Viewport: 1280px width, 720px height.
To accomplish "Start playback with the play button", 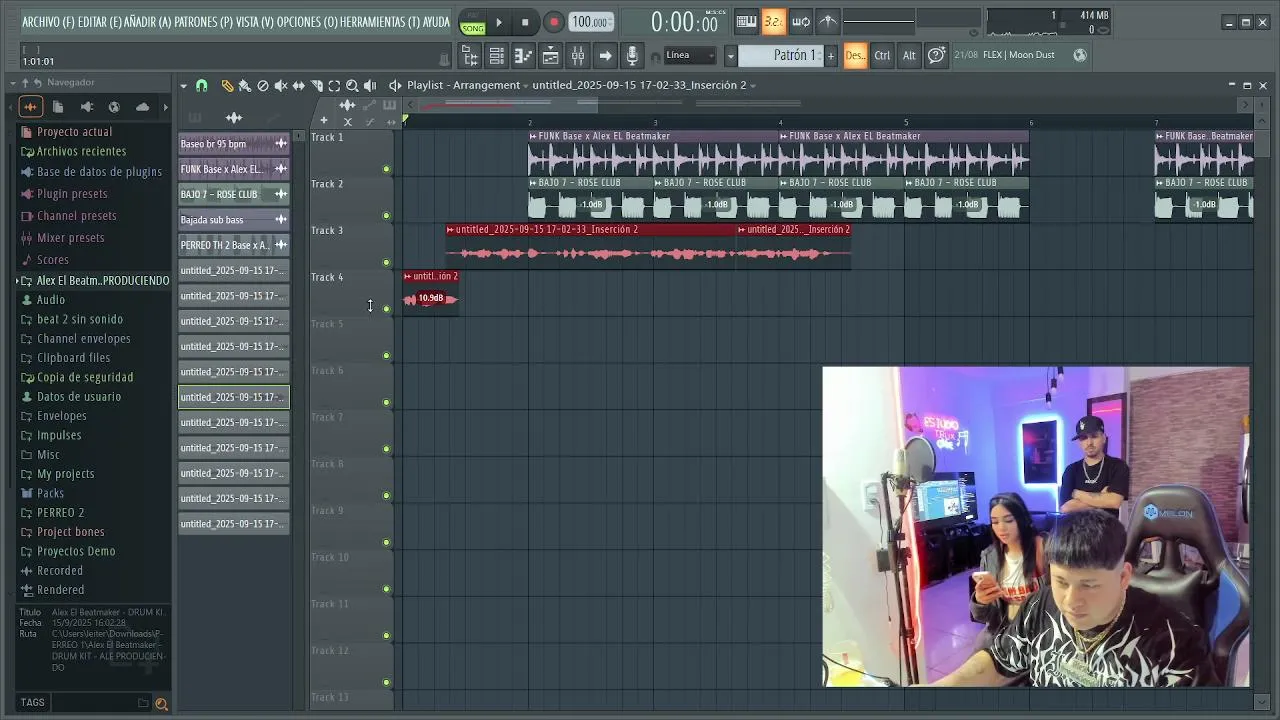I will [499, 22].
